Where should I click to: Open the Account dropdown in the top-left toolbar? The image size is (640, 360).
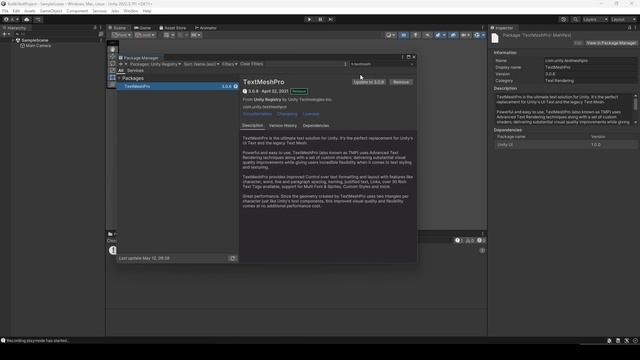(11, 19)
